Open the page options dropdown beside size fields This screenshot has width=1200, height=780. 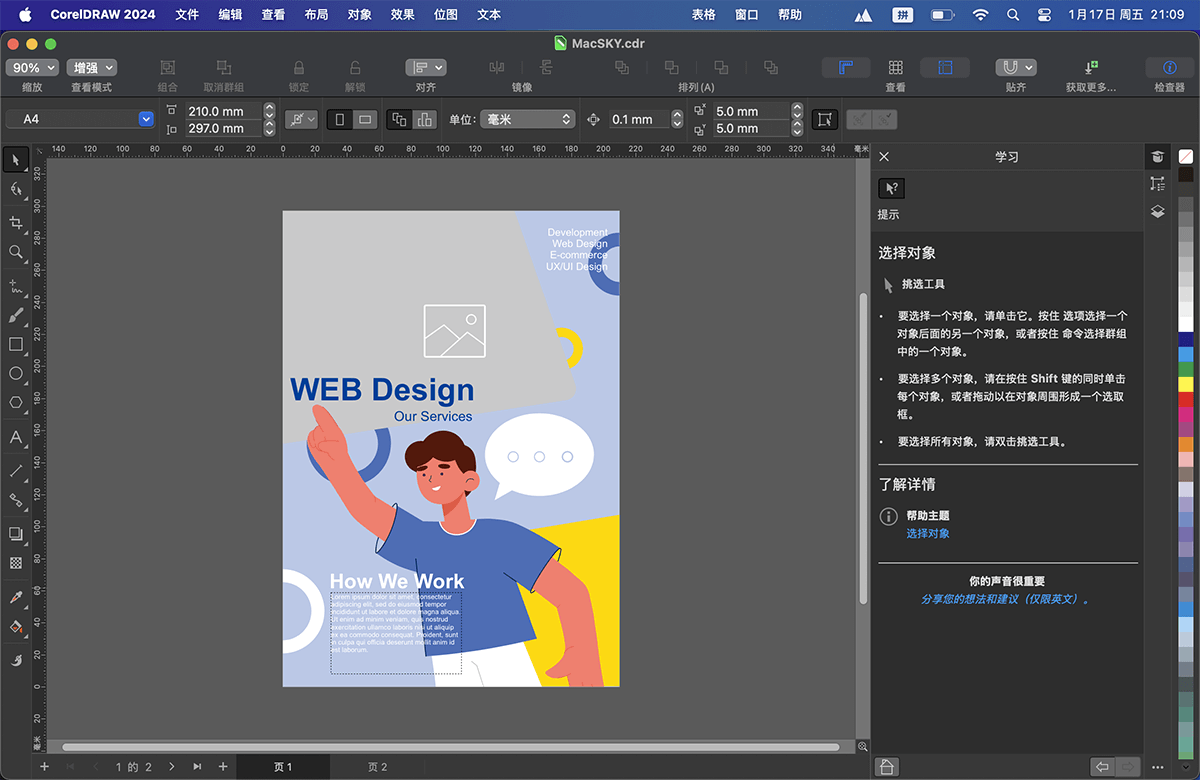(x=300, y=119)
